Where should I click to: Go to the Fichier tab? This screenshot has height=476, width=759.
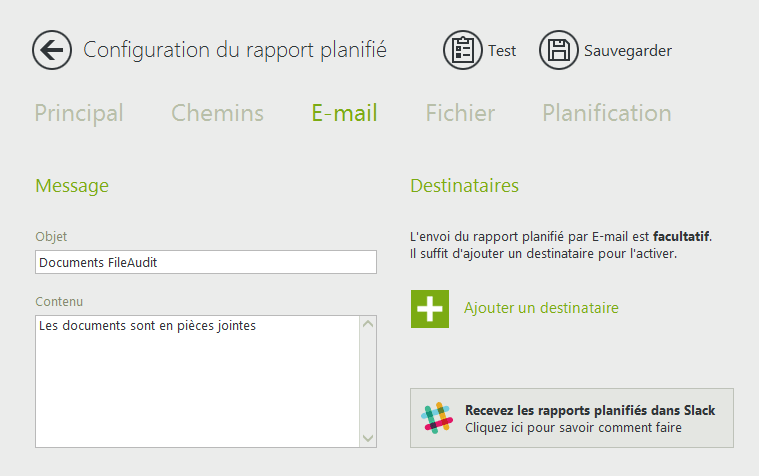tap(460, 113)
